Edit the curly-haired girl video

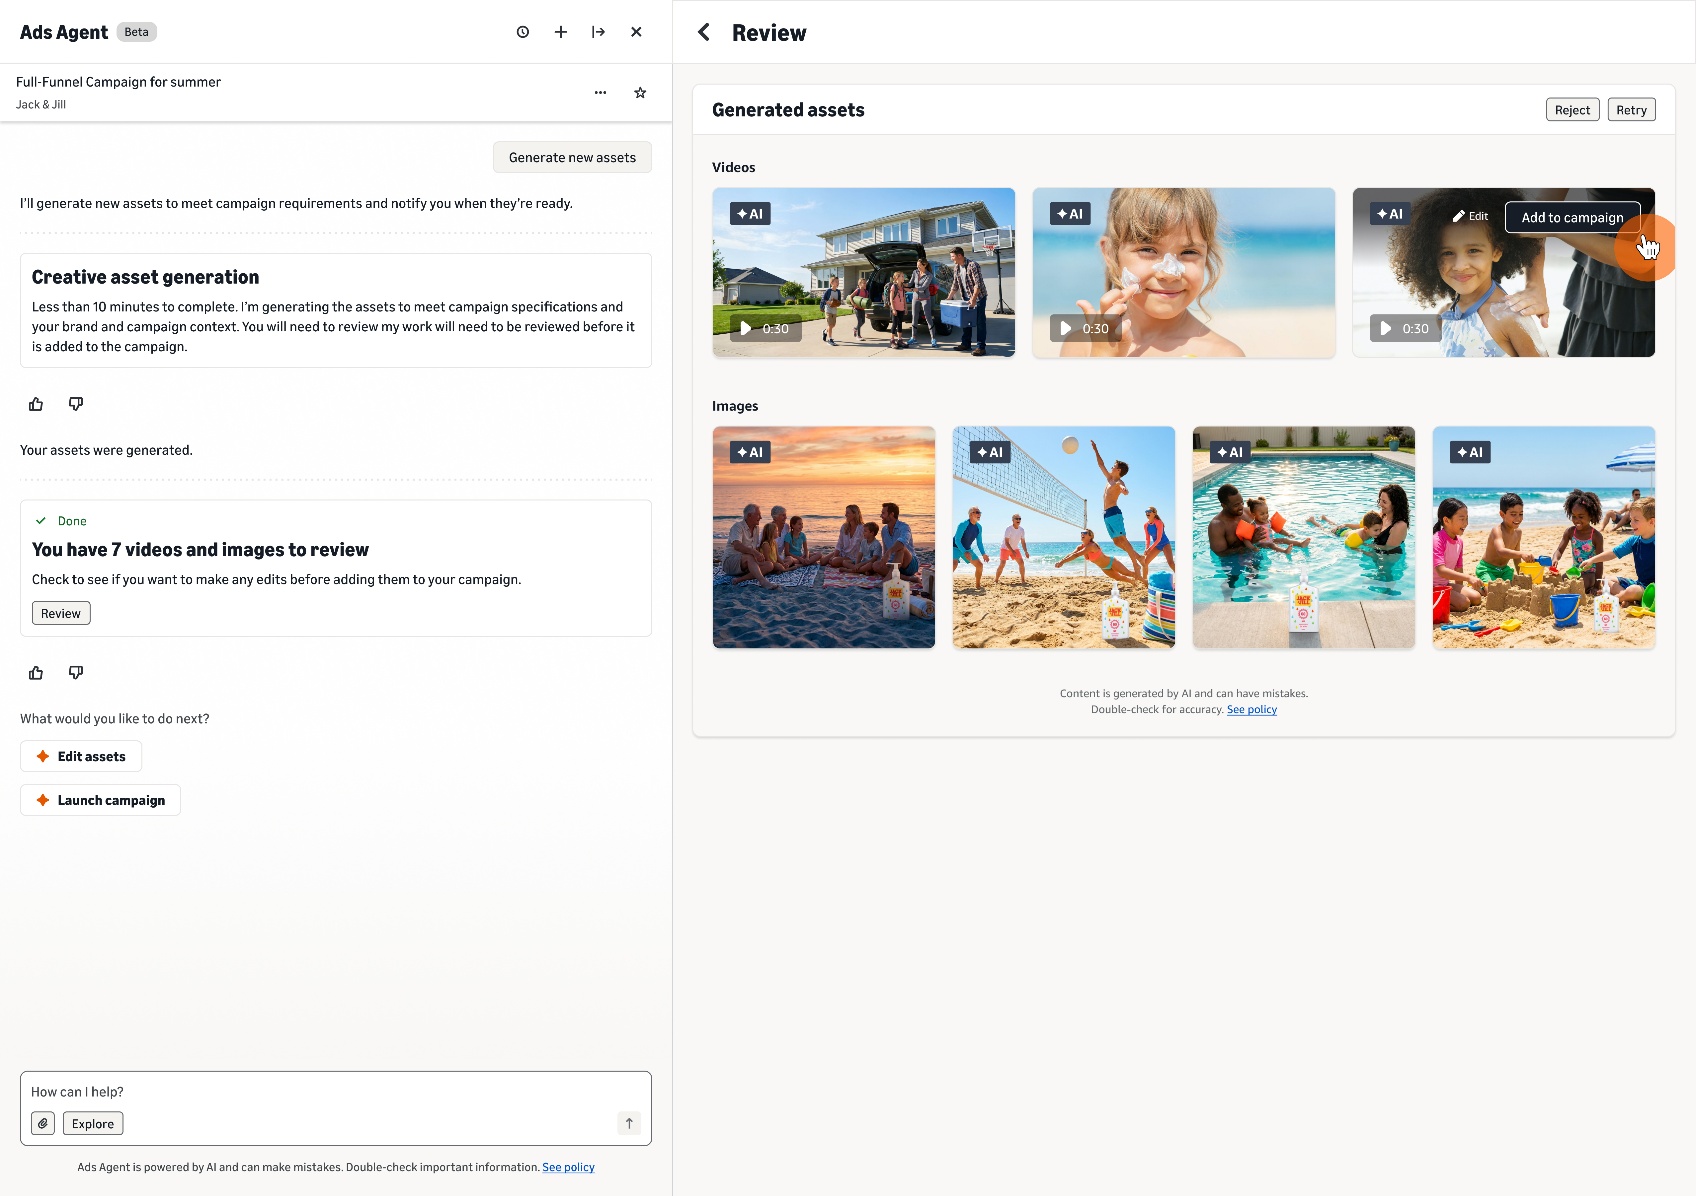coord(1471,217)
